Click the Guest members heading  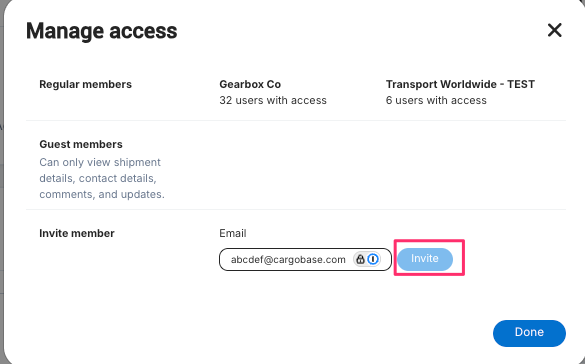[x=81, y=144]
